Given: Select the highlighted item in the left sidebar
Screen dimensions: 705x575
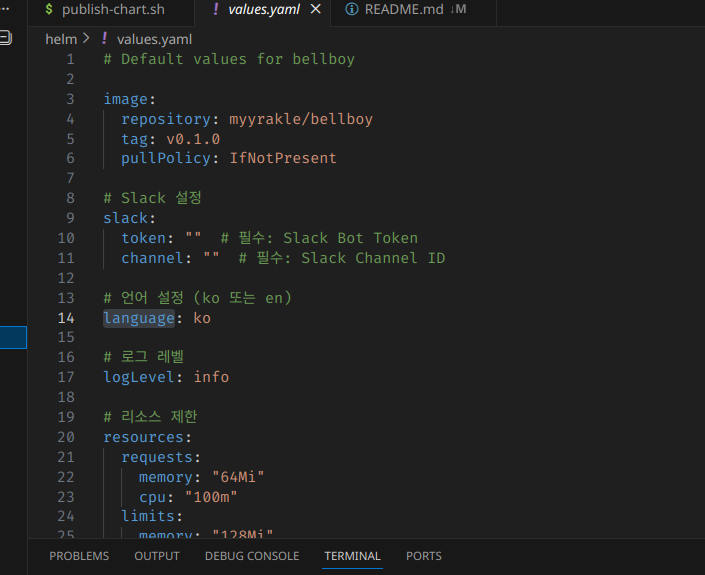Looking at the screenshot, I should tap(13, 337).
